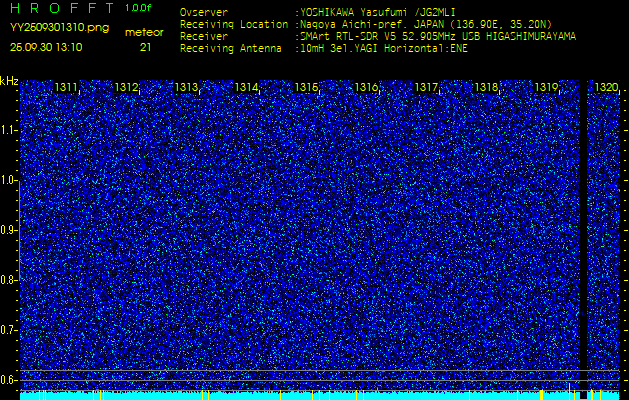Click the 1319 time label
The width and height of the screenshot is (629, 400).
click(x=546, y=88)
